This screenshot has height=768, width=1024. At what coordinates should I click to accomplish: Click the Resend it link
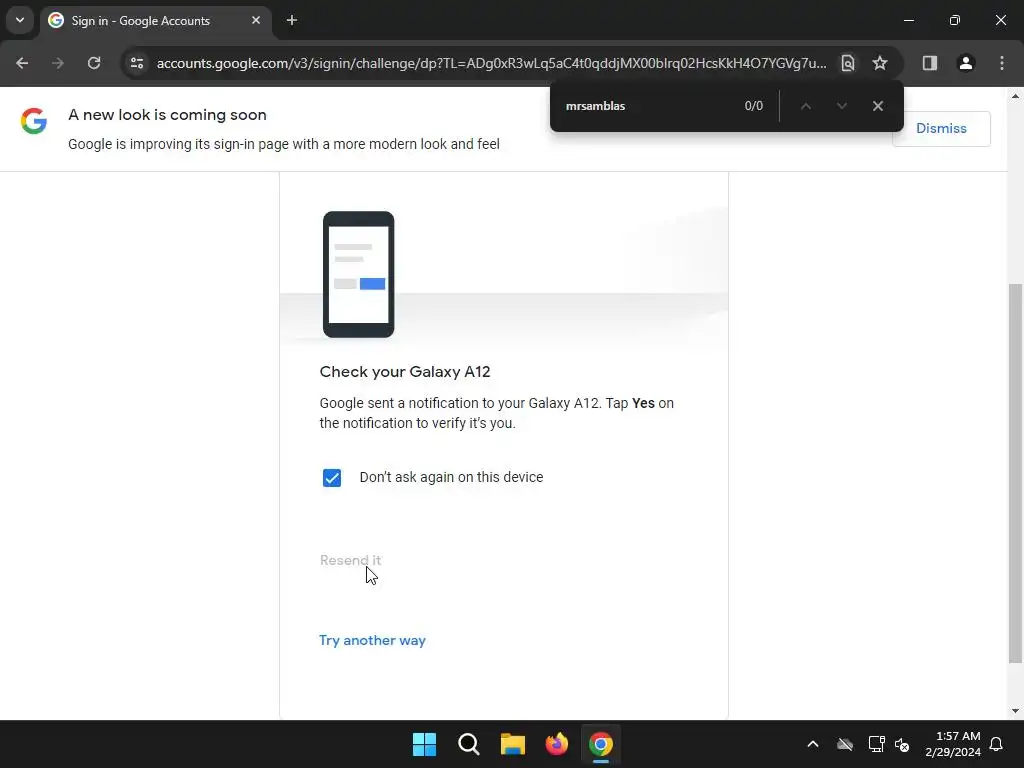pos(350,560)
